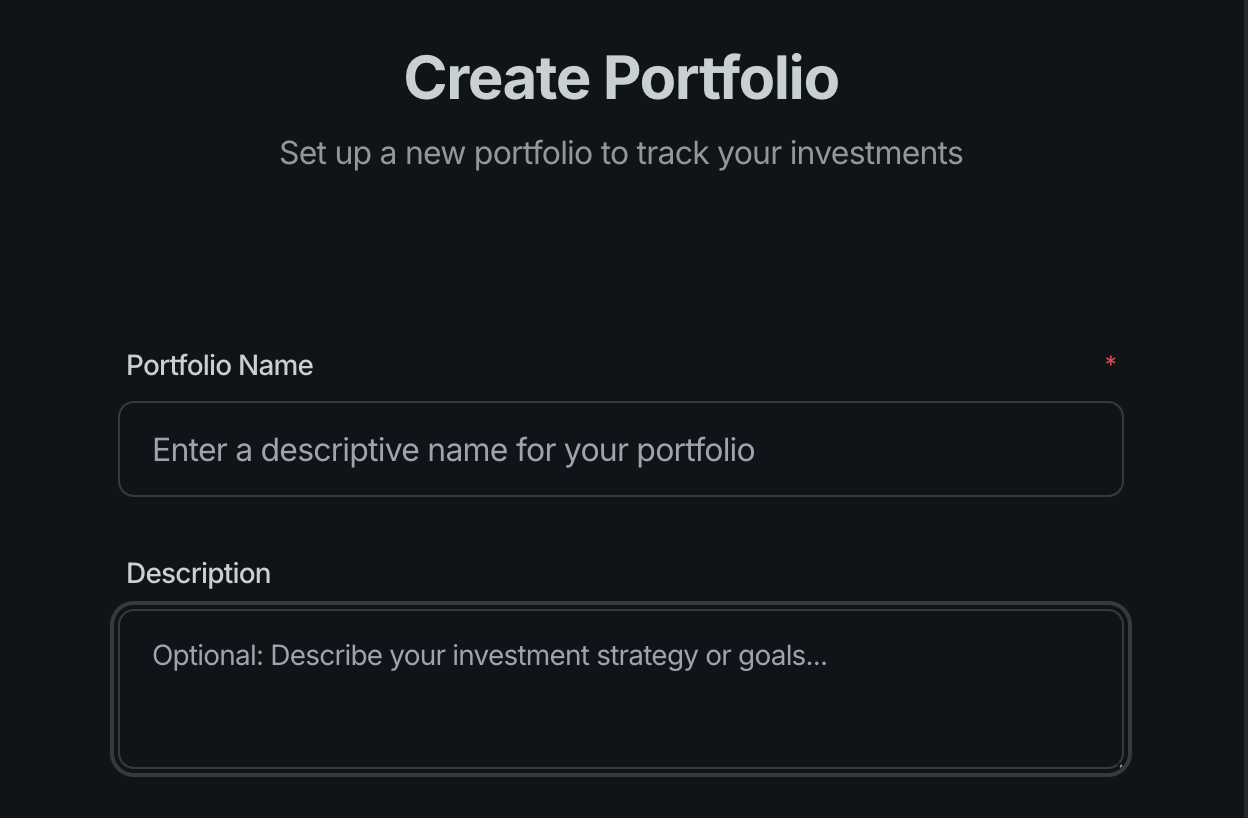This screenshot has width=1248, height=818.
Task: Click the Portfolio Name field placeholder text
Action: click(x=453, y=450)
